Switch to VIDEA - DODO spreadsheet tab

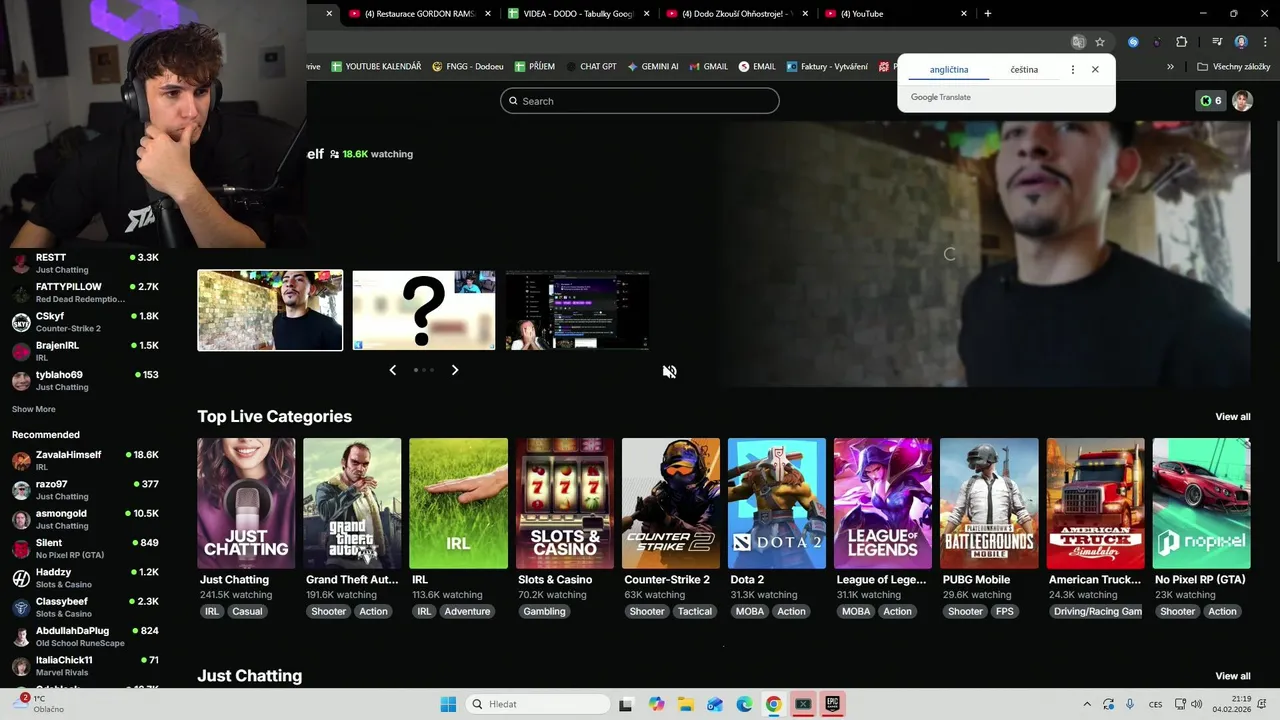577,14
